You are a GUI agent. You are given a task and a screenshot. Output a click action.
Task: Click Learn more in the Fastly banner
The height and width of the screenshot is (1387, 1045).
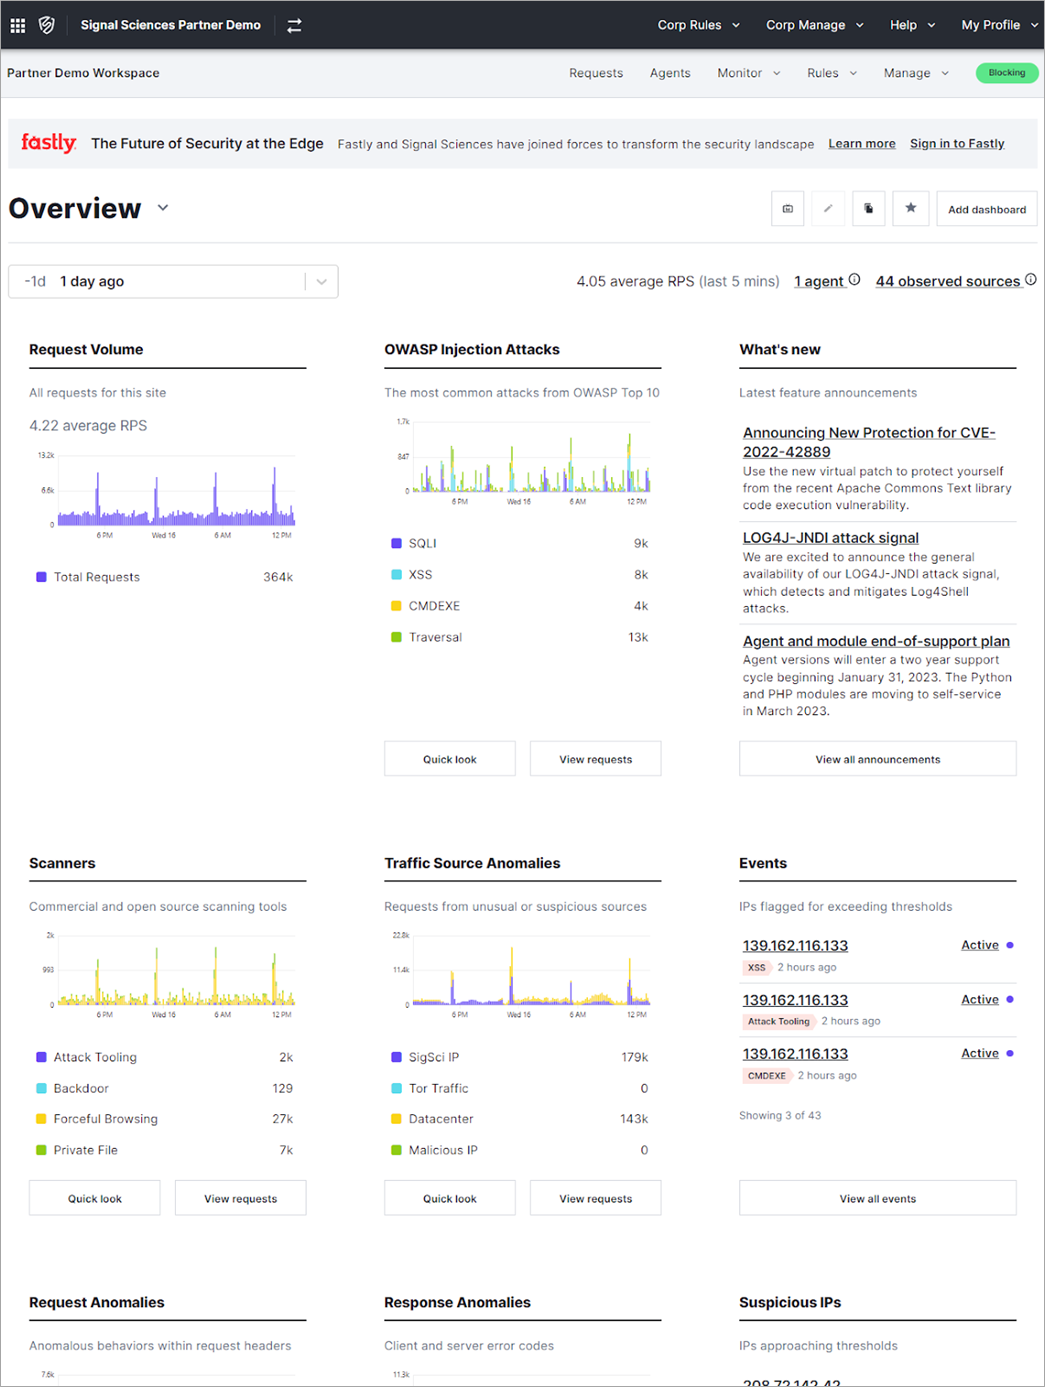pyautogui.click(x=862, y=144)
